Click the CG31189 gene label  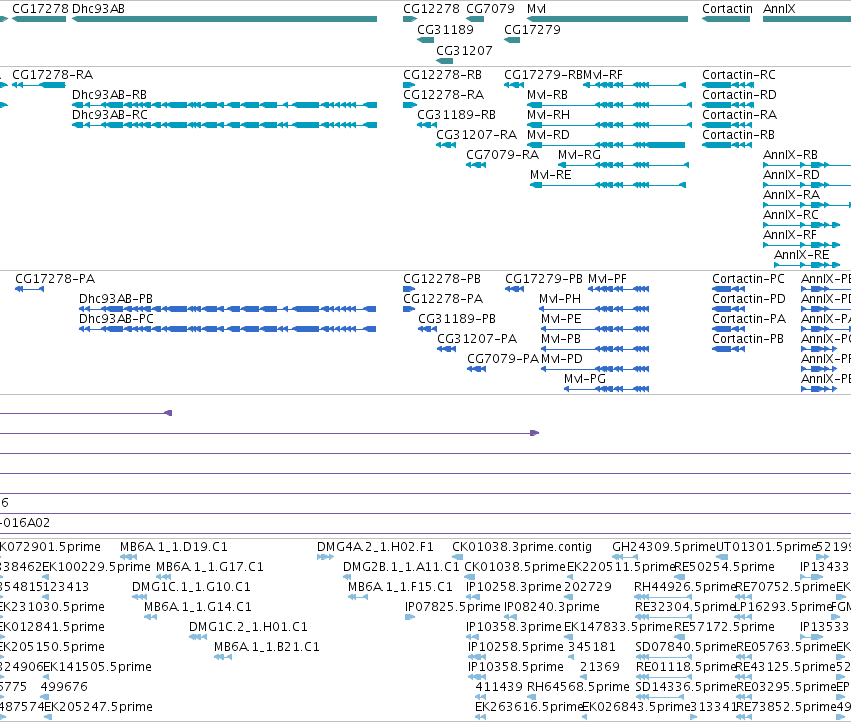445,29
